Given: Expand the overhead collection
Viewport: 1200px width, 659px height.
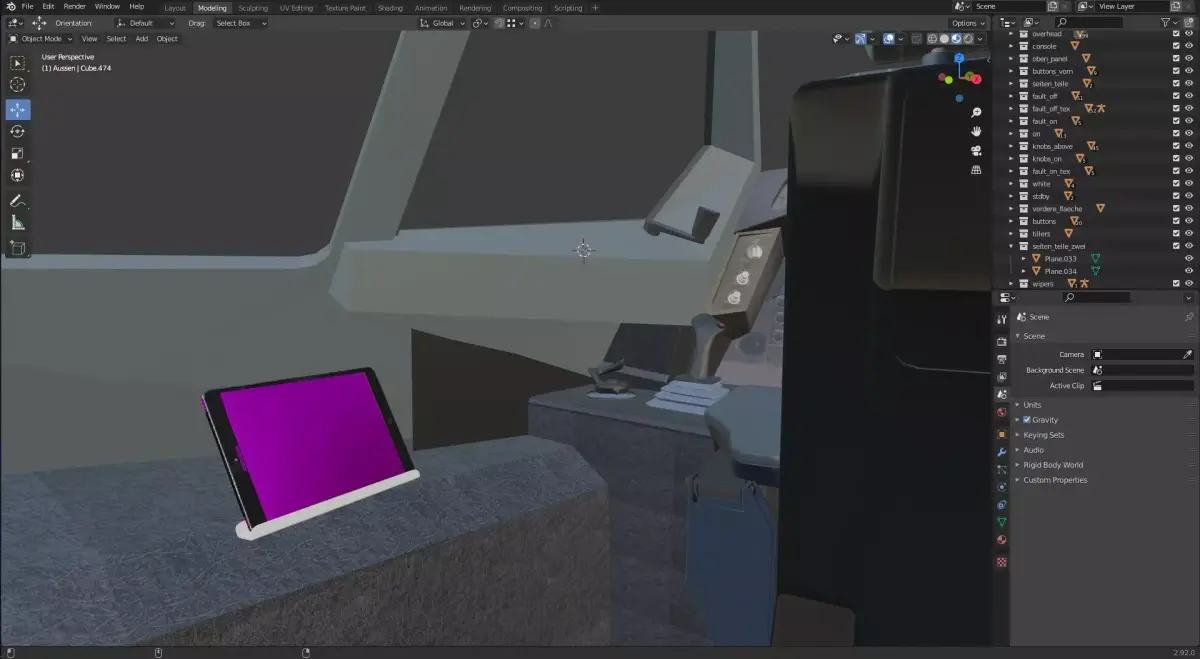Looking at the screenshot, I should click(x=1012, y=34).
